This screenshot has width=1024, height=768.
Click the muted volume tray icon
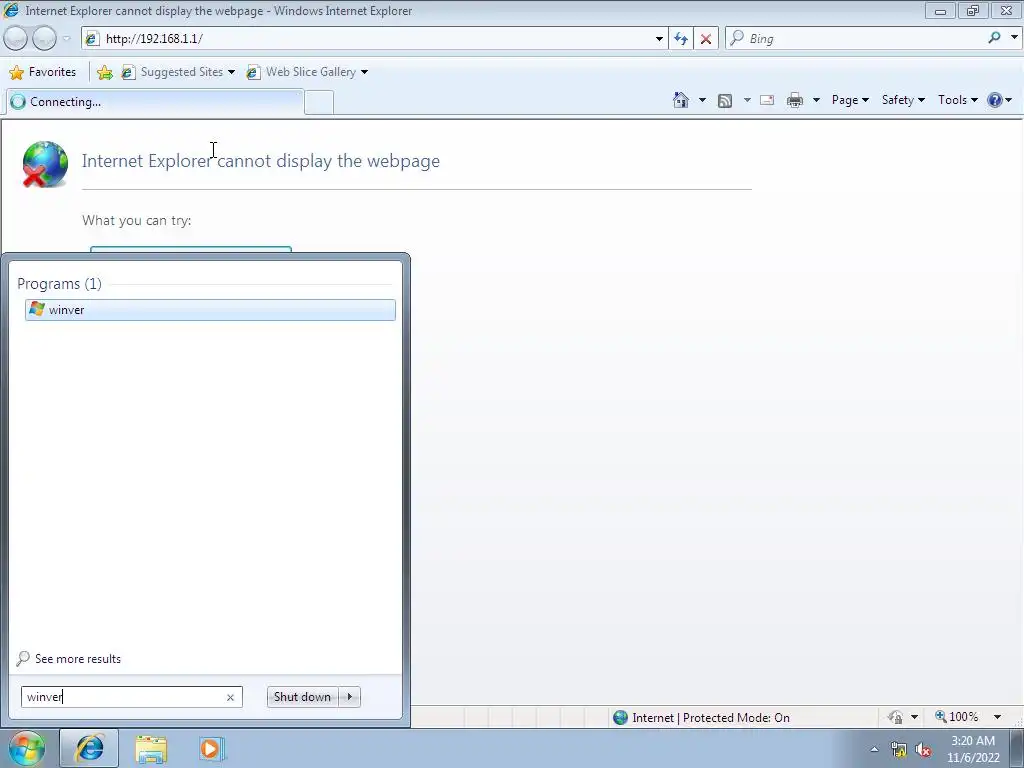tap(923, 750)
